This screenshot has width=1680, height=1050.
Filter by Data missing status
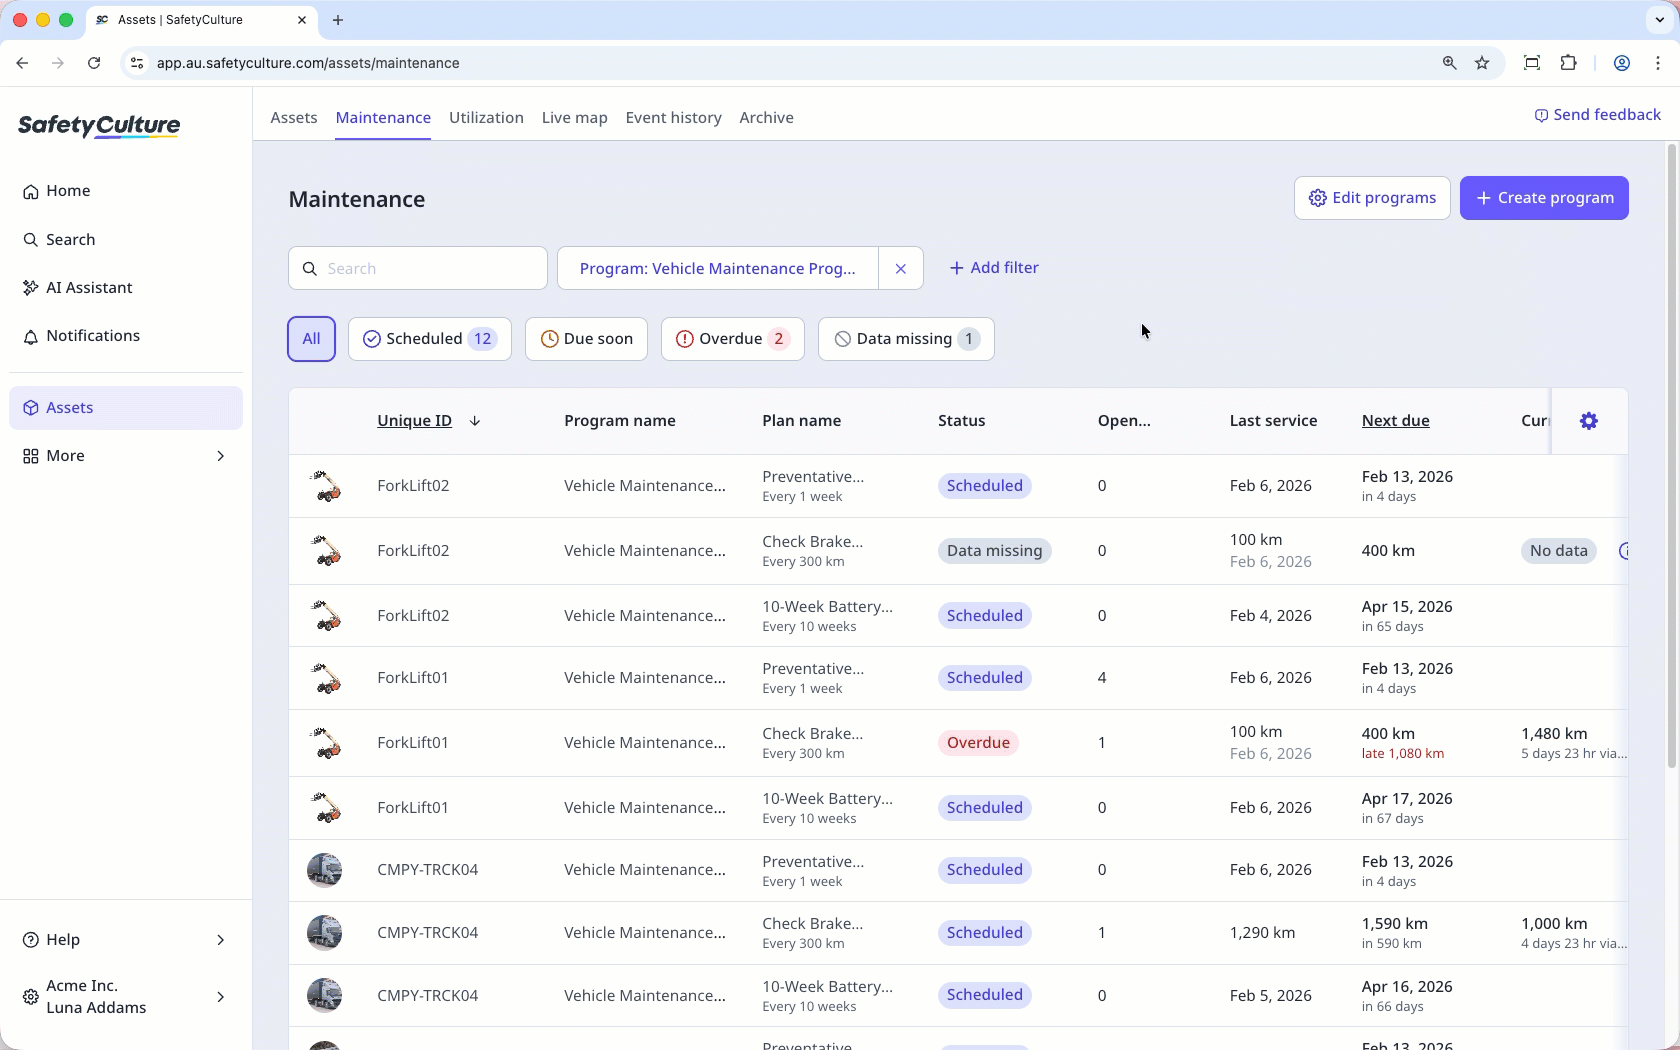[906, 339]
